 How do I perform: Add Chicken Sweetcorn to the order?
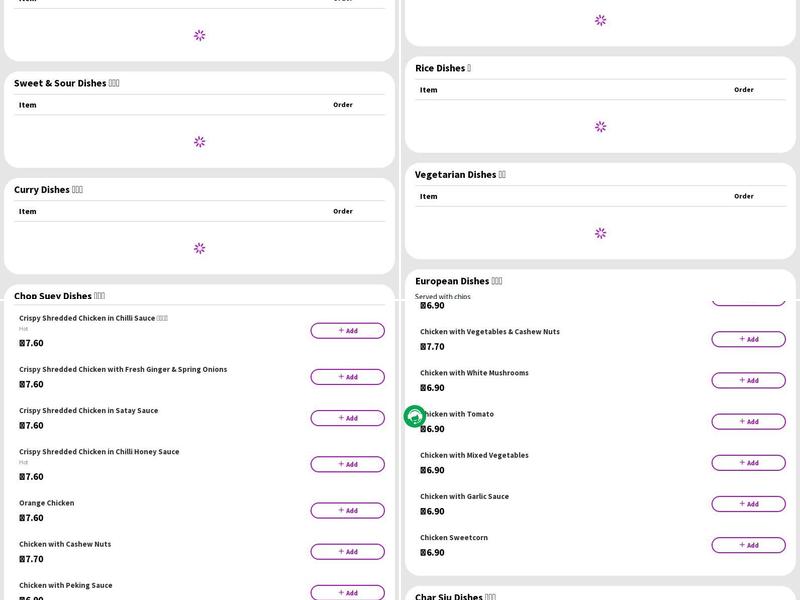coord(748,545)
